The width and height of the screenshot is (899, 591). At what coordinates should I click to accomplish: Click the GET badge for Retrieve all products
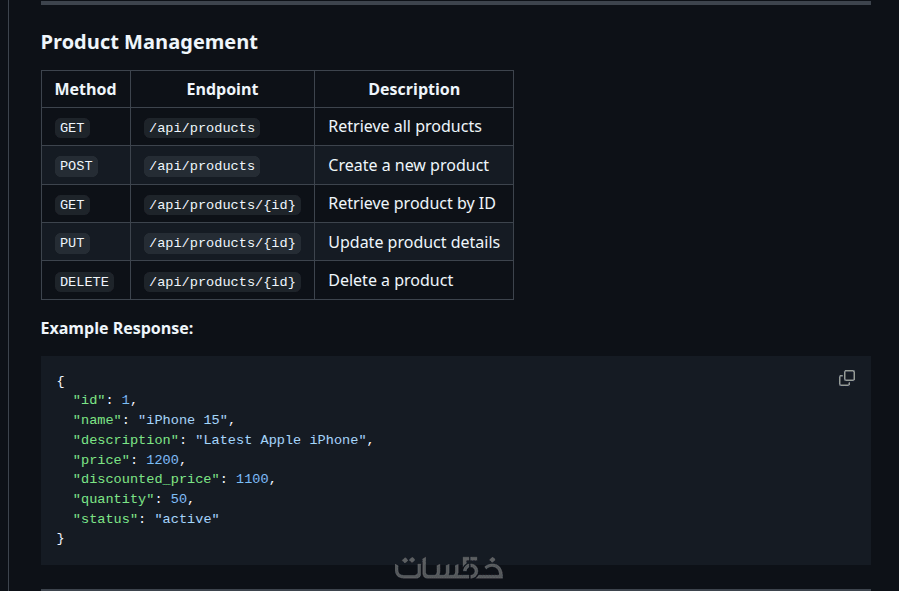(73, 128)
